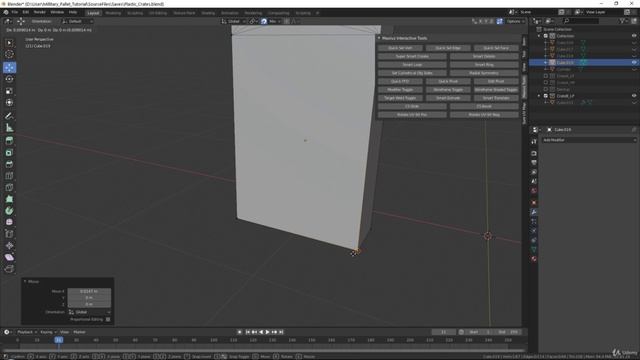640x360 pixels.
Task: Click the Super Smart Create button
Action: coord(412,56)
